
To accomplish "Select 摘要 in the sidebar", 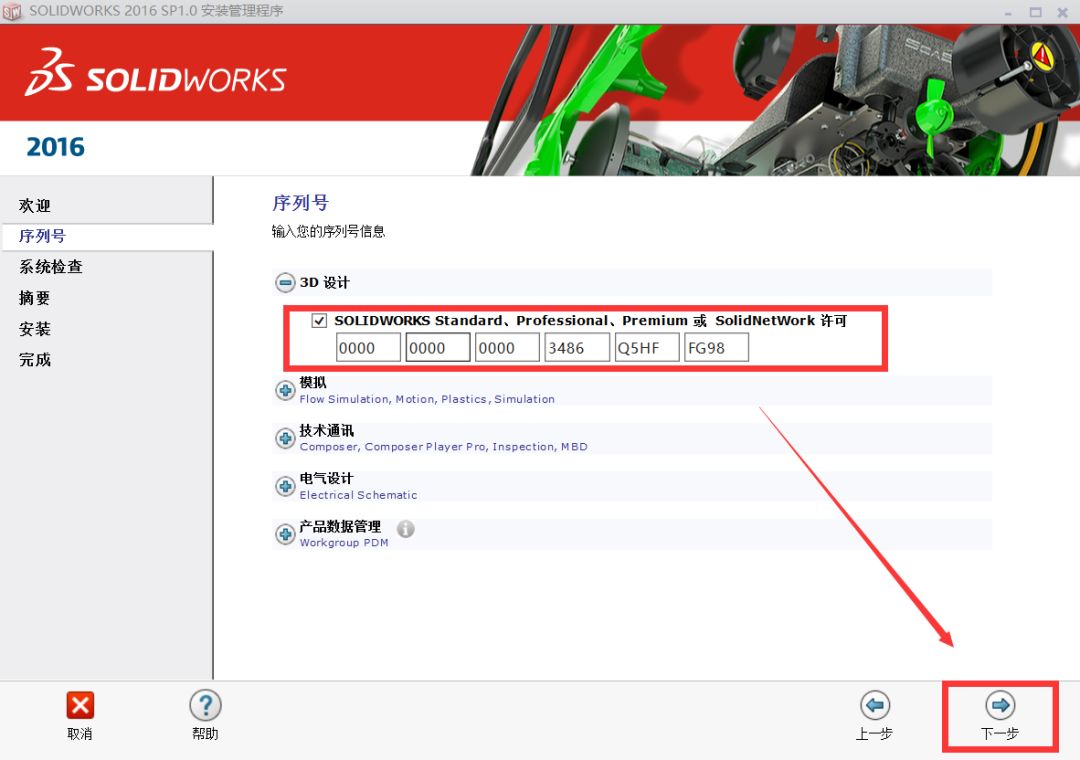I will click(x=35, y=298).
